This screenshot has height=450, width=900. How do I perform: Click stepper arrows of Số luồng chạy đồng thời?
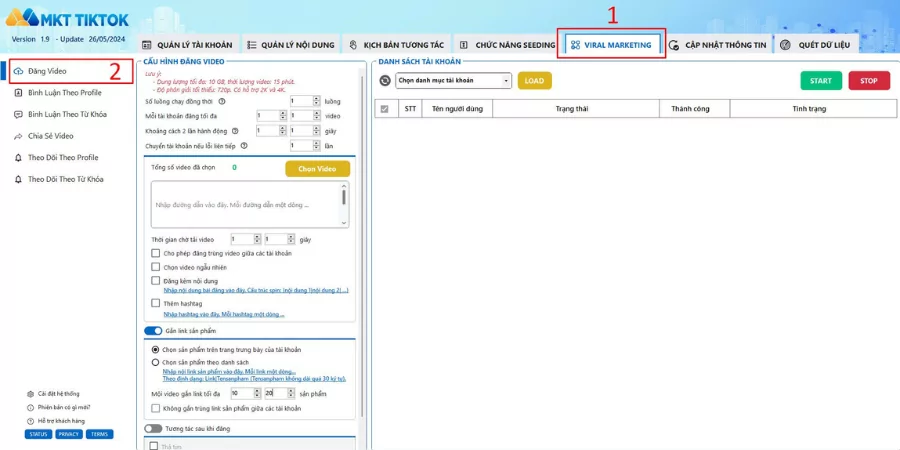316,101
